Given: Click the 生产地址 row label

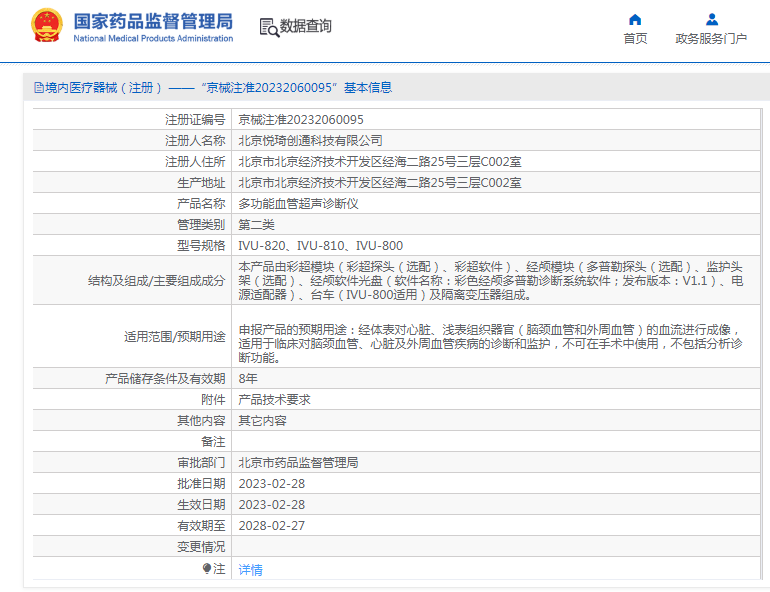Looking at the screenshot, I should click(201, 183).
